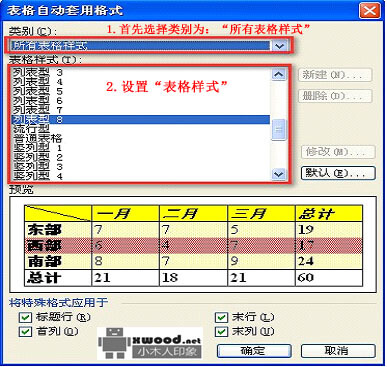Click the 19 cell in preview
387x367 pixels.
(x=329, y=230)
